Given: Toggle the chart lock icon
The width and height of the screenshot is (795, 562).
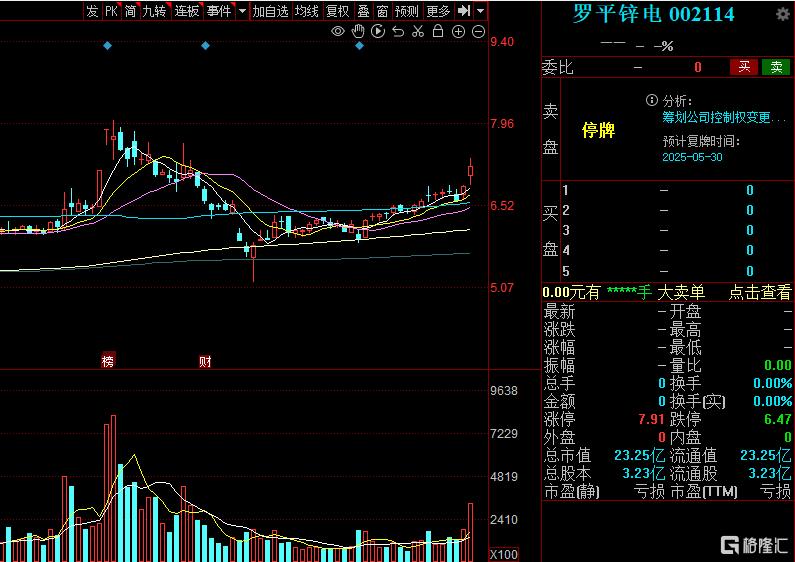Looking at the screenshot, I should point(438,31).
